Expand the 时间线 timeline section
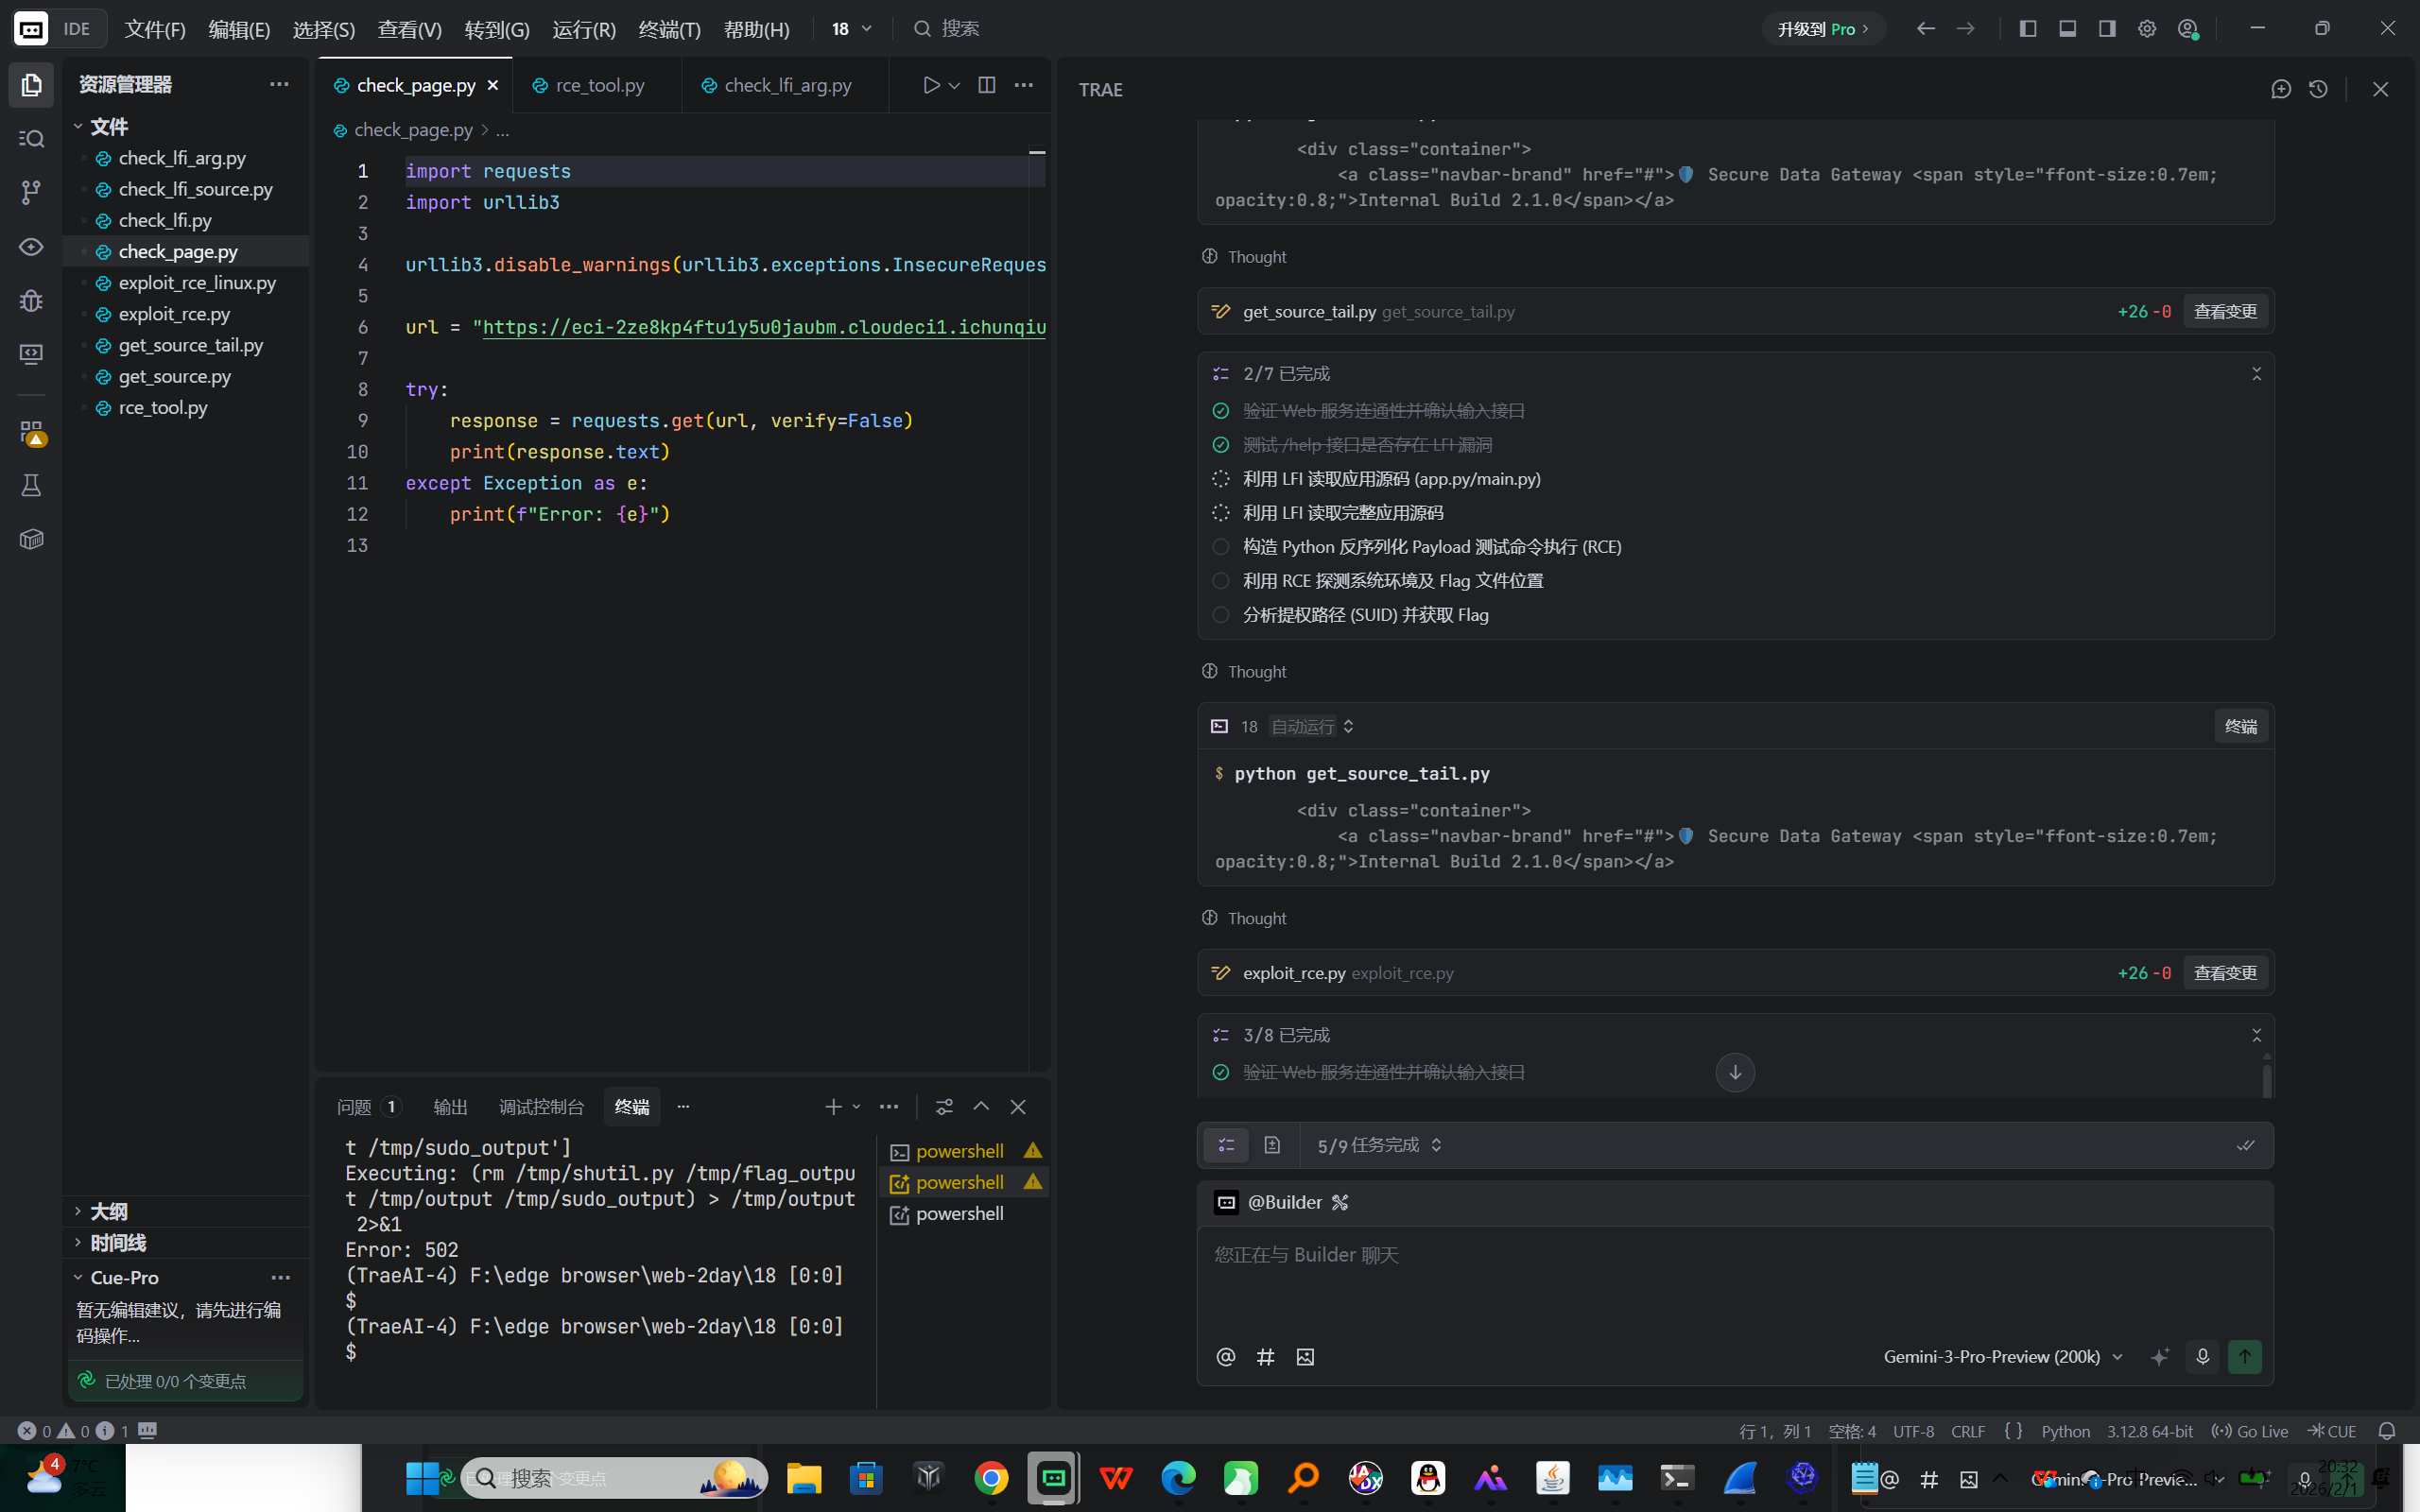 coord(117,1243)
